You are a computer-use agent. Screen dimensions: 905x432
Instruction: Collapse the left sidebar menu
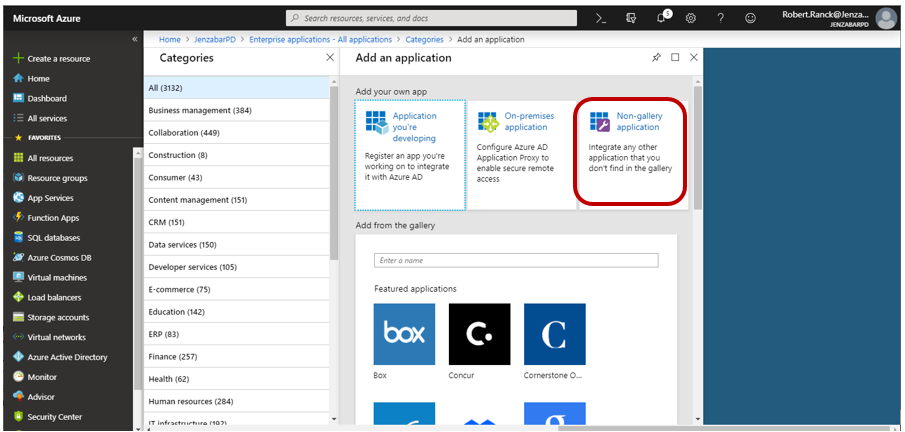[135, 39]
